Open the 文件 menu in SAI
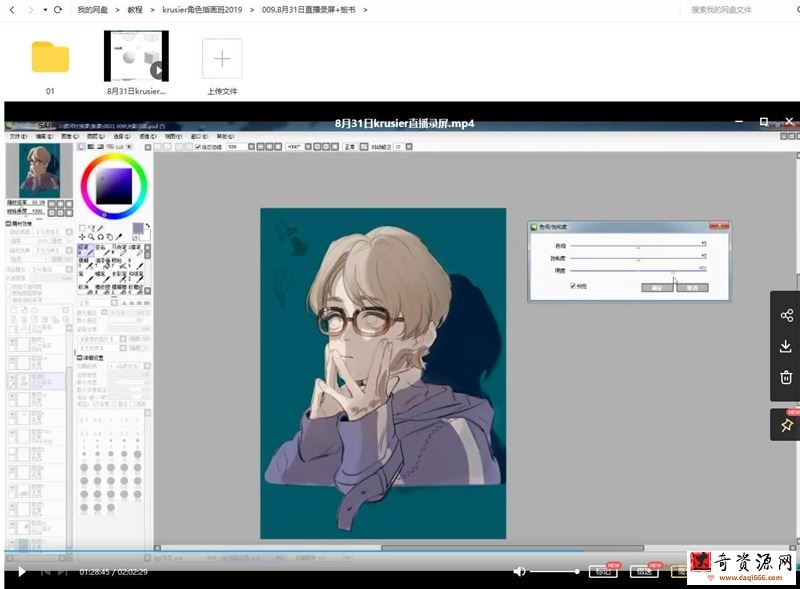 point(18,136)
